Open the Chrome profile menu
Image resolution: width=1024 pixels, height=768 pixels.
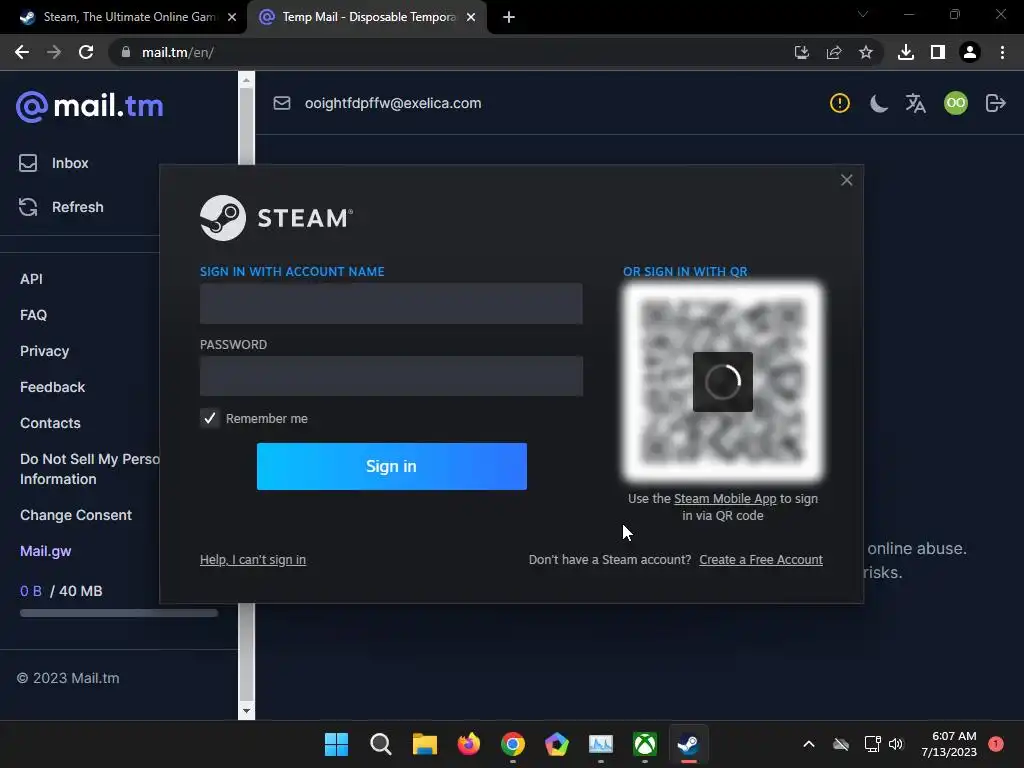[x=970, y=52]
